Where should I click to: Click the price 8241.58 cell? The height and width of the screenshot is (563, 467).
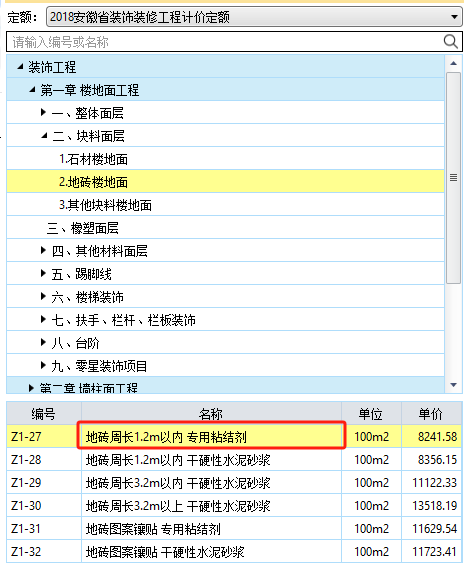[x=431, y=437]
